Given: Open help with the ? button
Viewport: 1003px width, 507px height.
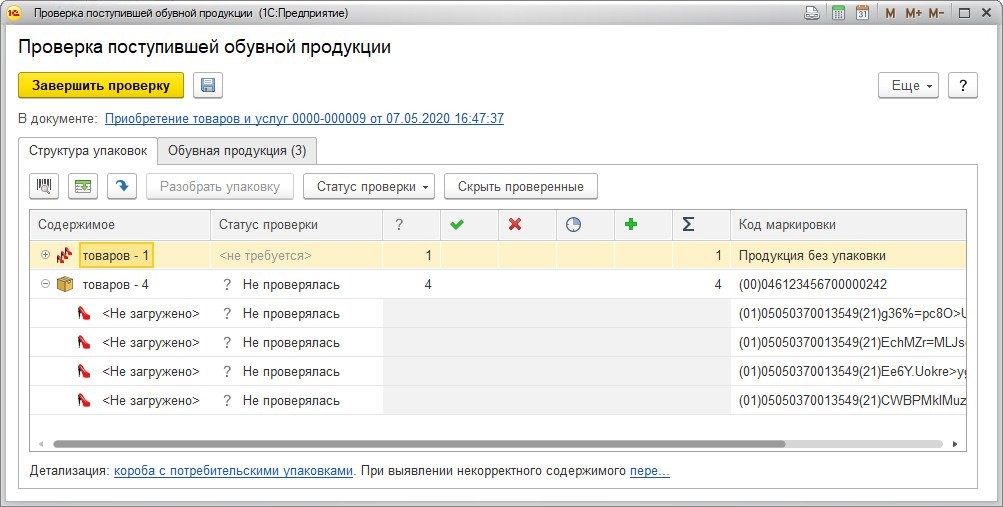Looking at the screenshot, I should [x=963, y=86].
